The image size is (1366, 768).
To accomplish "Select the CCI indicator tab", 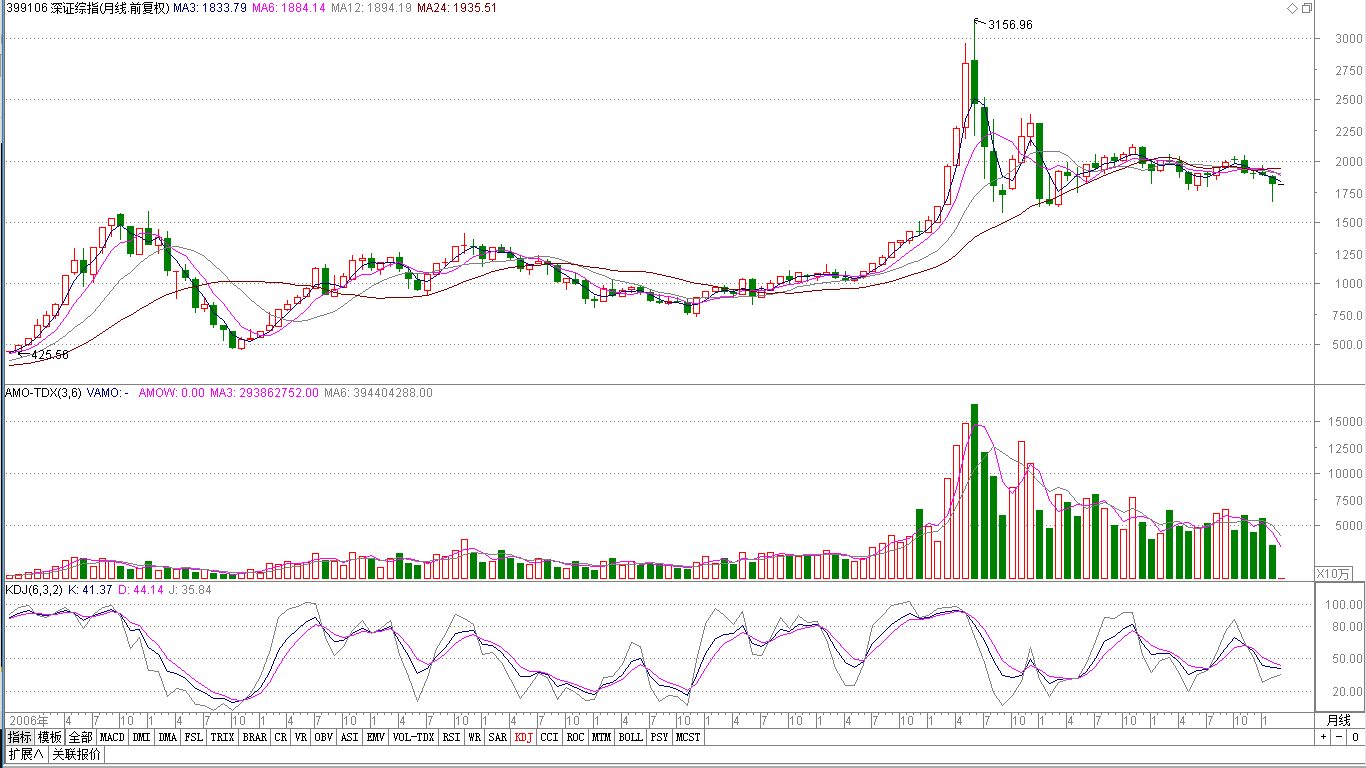I will [x=550, y=737].
